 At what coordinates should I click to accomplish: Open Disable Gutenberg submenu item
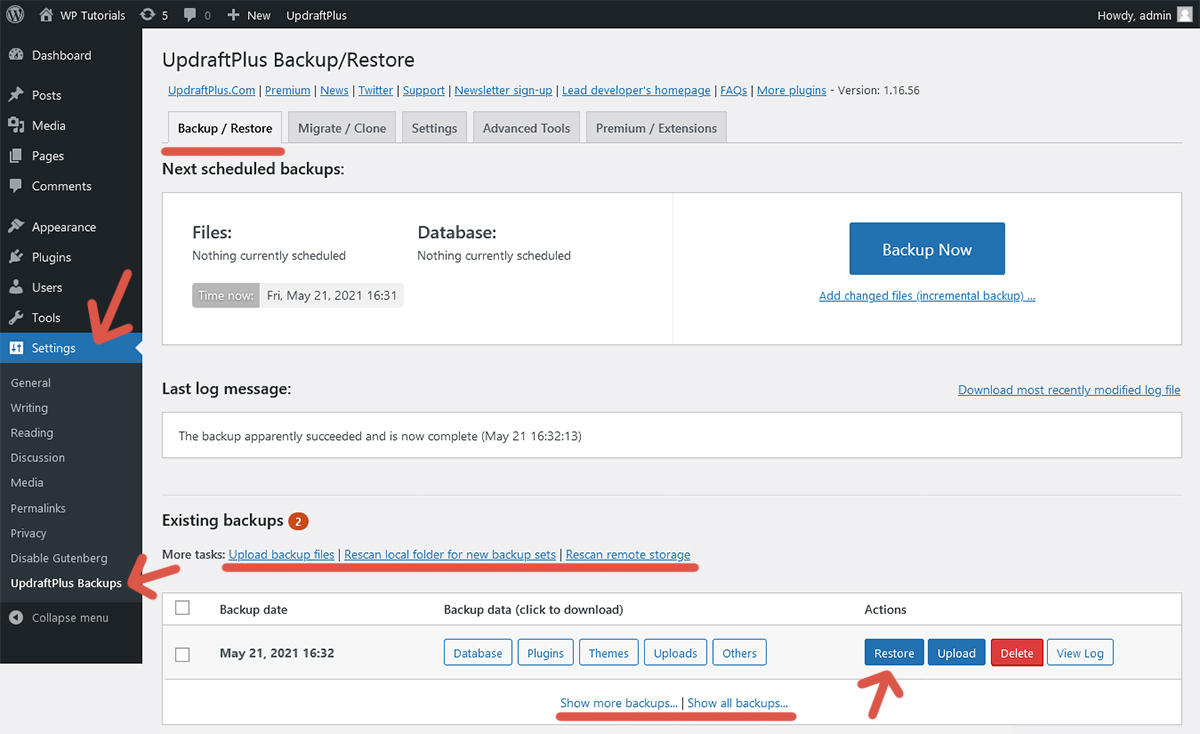(x=59, y=558)
